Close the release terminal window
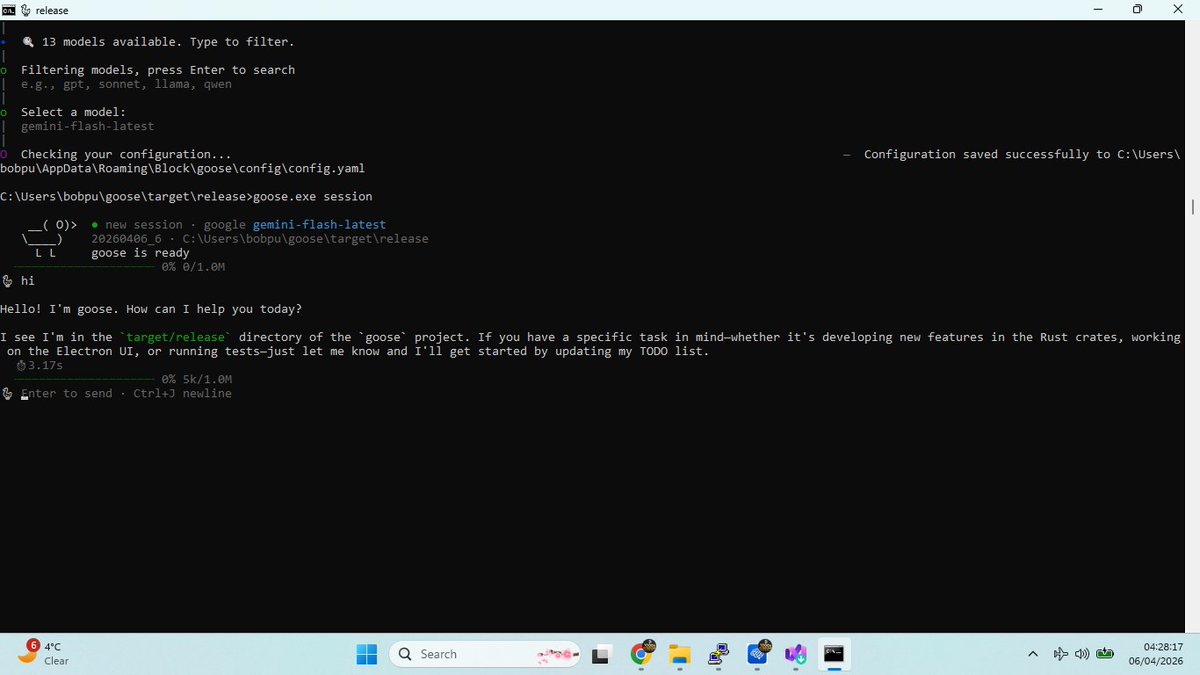The image size is (1200, 675). pyautogui.click(x=1177, y=10)
